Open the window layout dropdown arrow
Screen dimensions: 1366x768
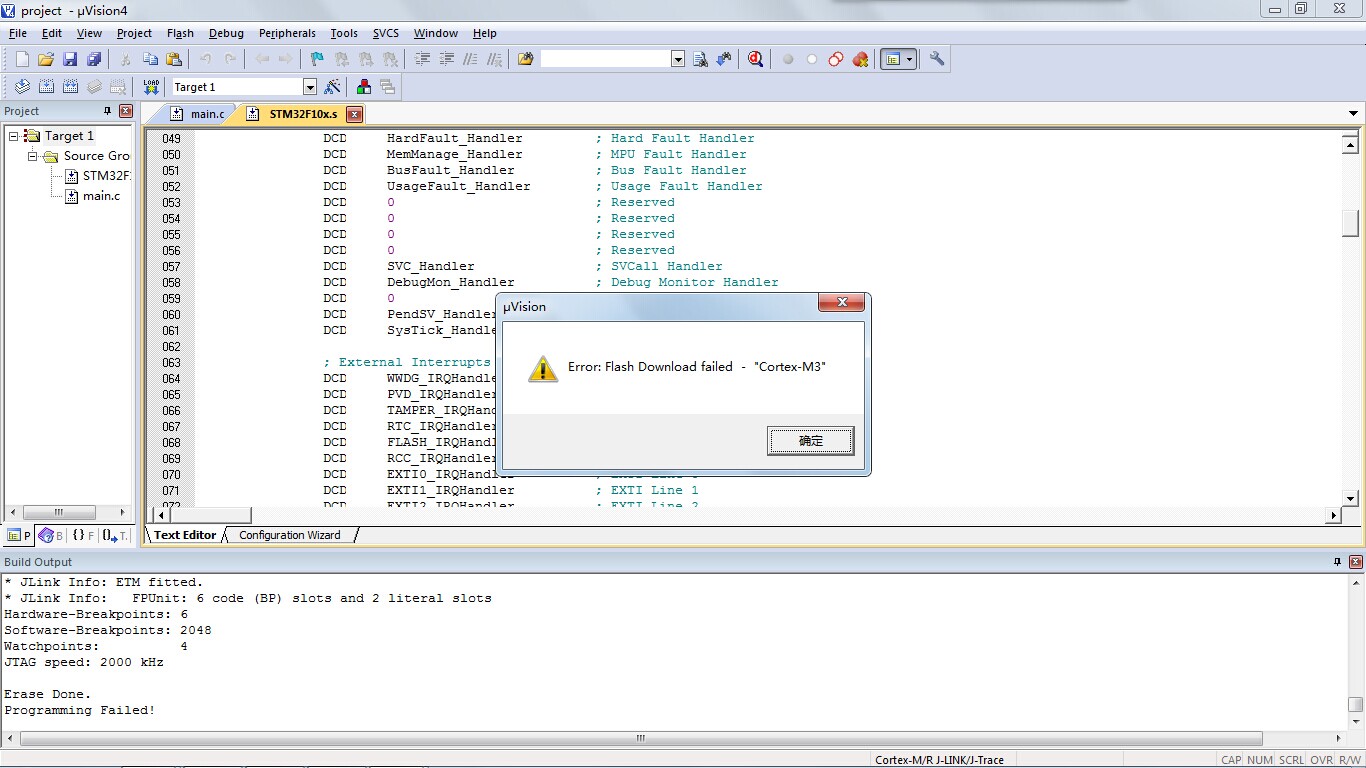pyautogui.click(x=909, y=59)
